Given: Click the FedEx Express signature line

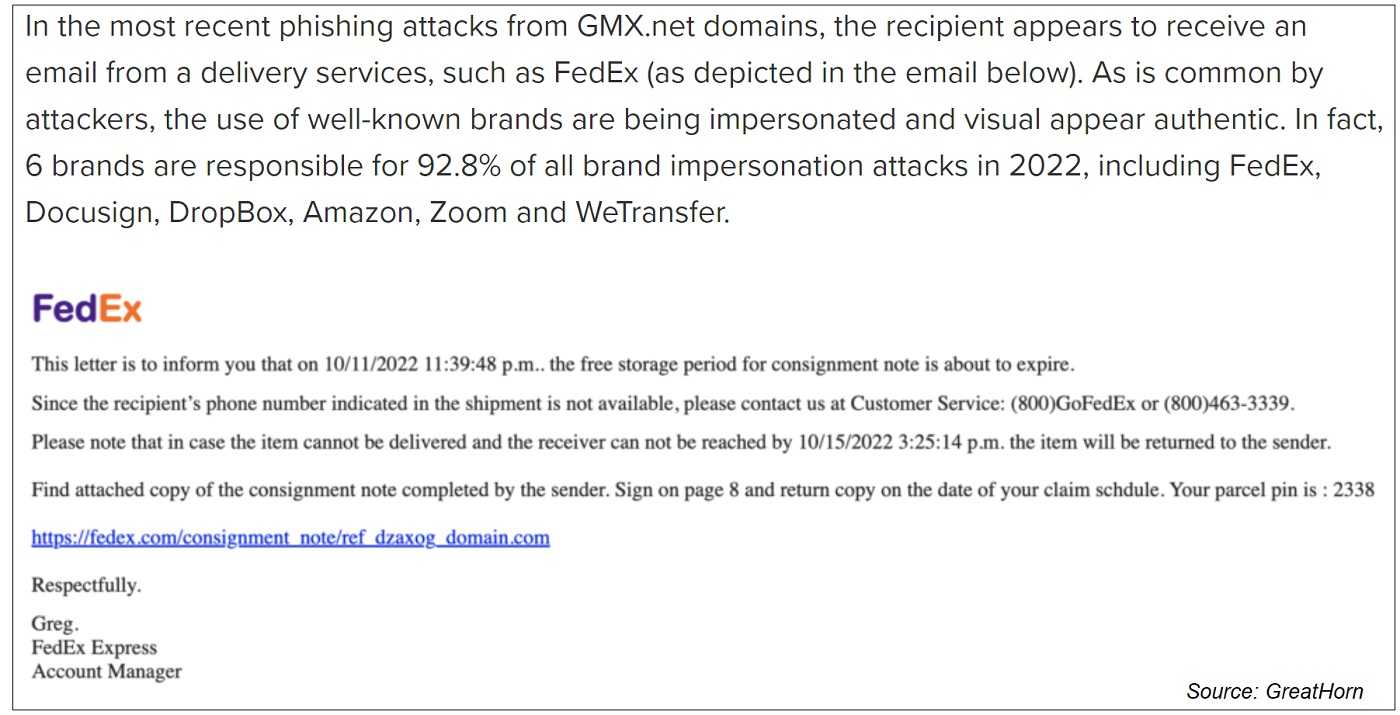Looking at the screenshot, I should coord(95,648).
